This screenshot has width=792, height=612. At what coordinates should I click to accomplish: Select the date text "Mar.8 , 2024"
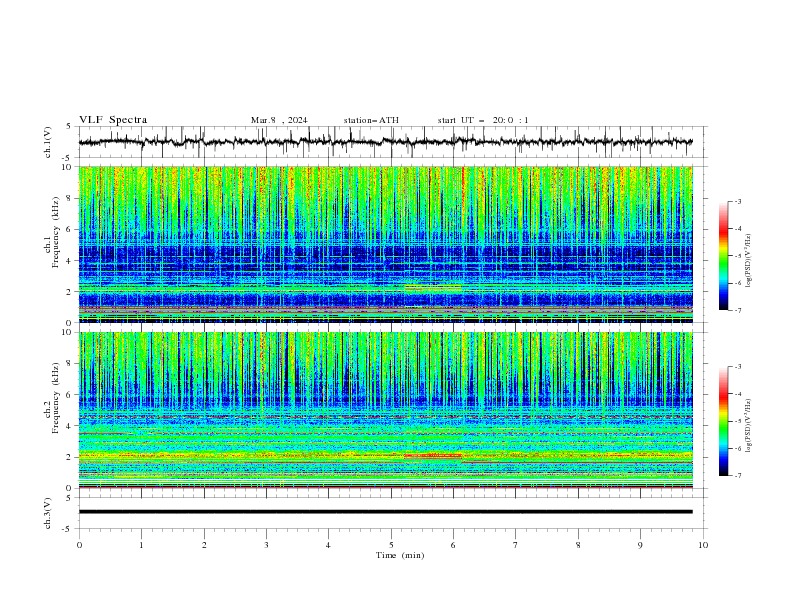279,120
